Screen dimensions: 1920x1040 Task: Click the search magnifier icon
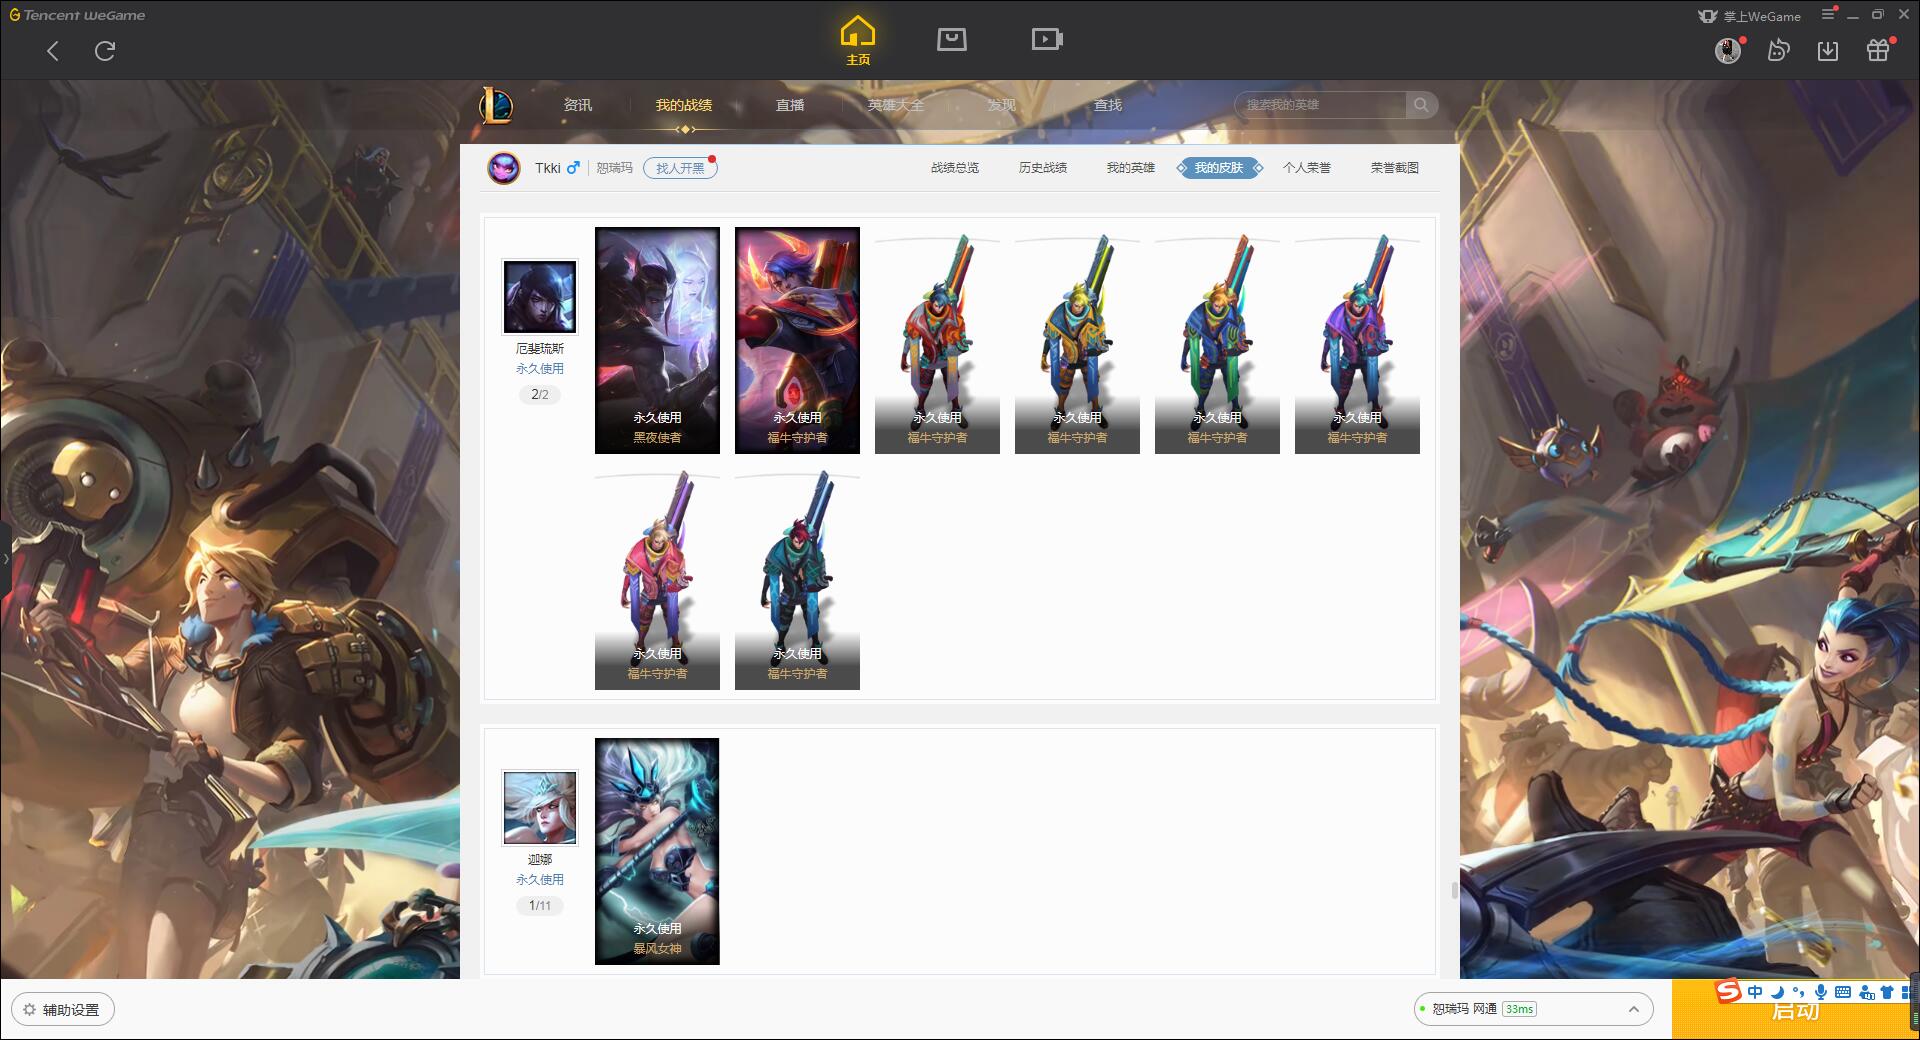click(1421, 105)
